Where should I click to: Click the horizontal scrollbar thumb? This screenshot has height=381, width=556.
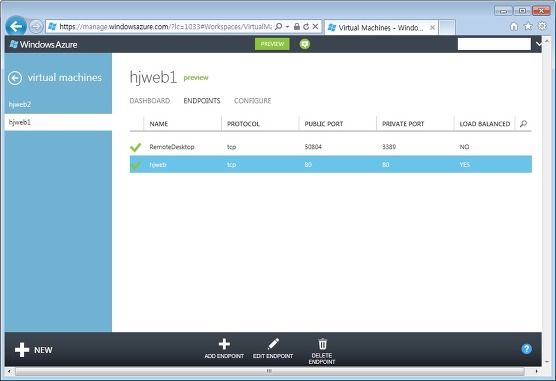(269, 371)
